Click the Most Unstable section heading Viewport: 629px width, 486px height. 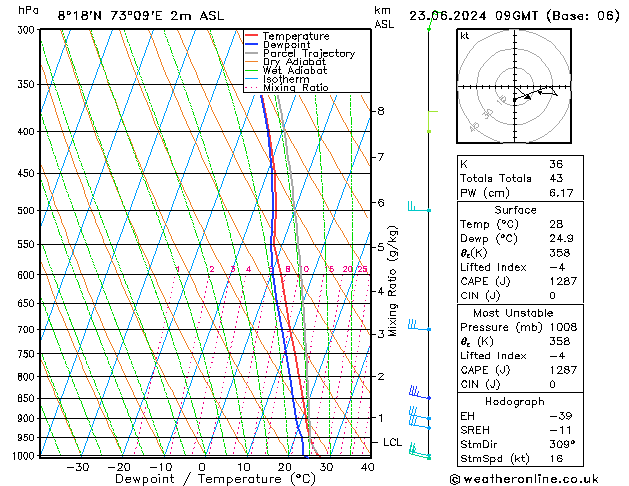[513, 313]
